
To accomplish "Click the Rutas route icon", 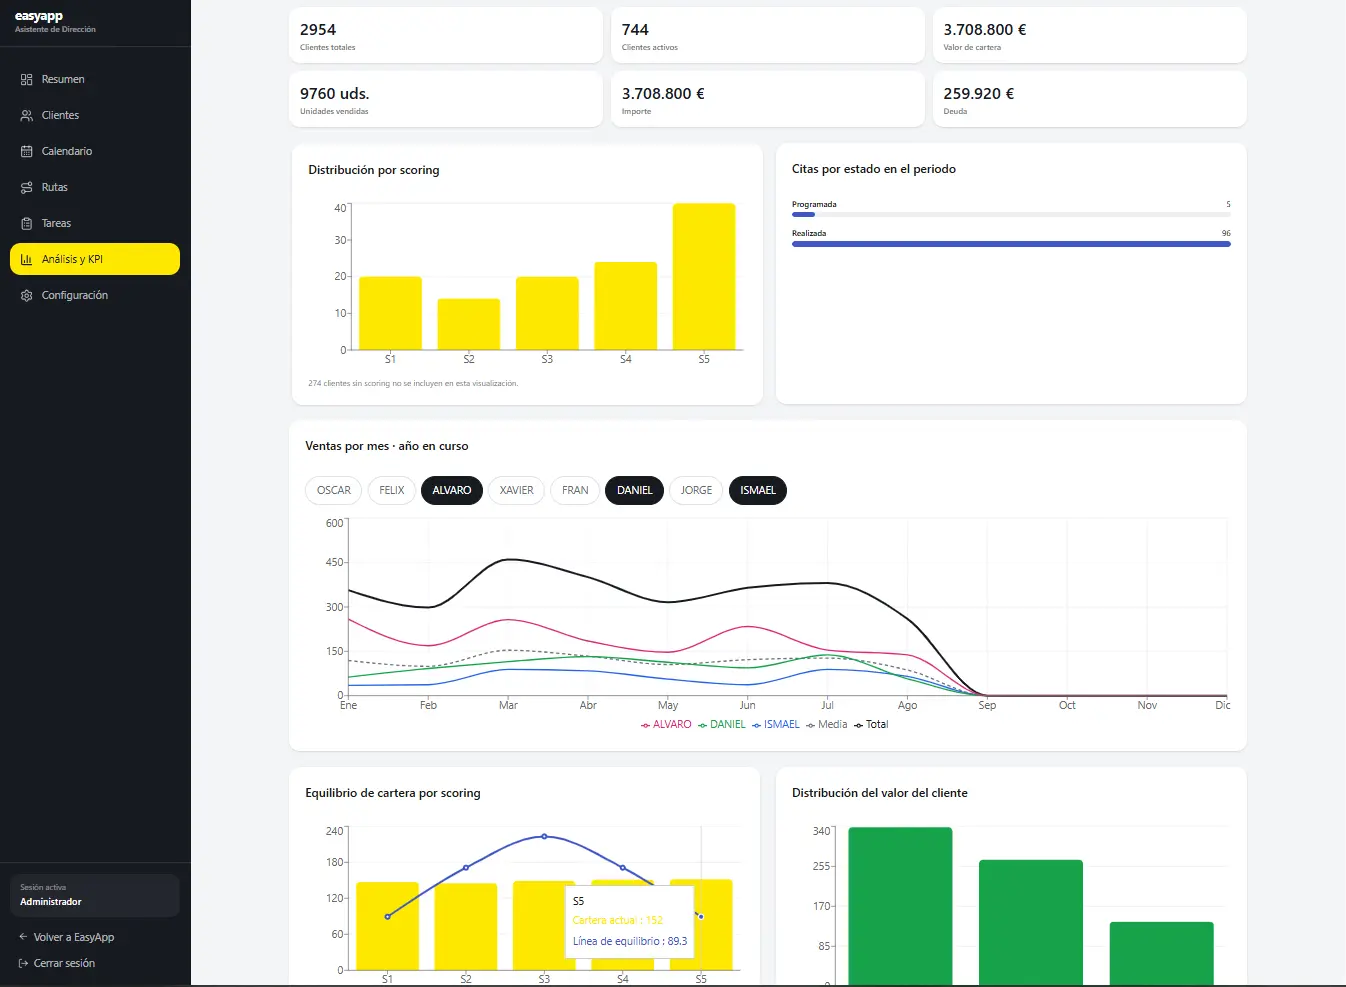I will [27, 187].
